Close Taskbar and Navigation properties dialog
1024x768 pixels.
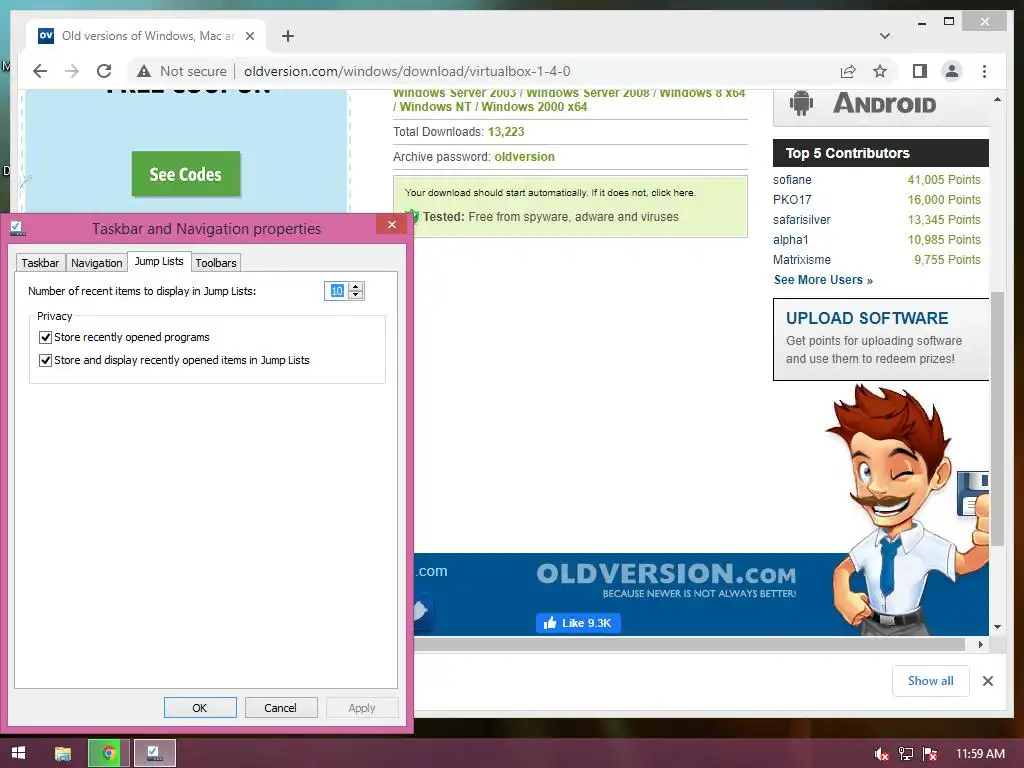[391, 224]
